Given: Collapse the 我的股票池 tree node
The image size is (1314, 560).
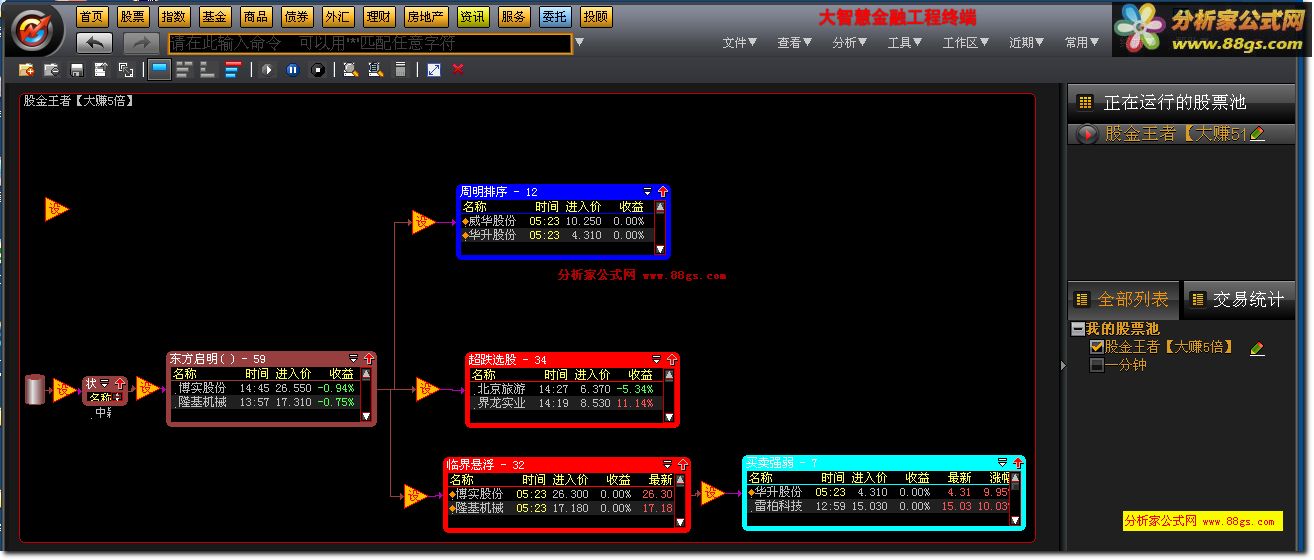Looking at the screenshot, I should tap(1077, 329).
